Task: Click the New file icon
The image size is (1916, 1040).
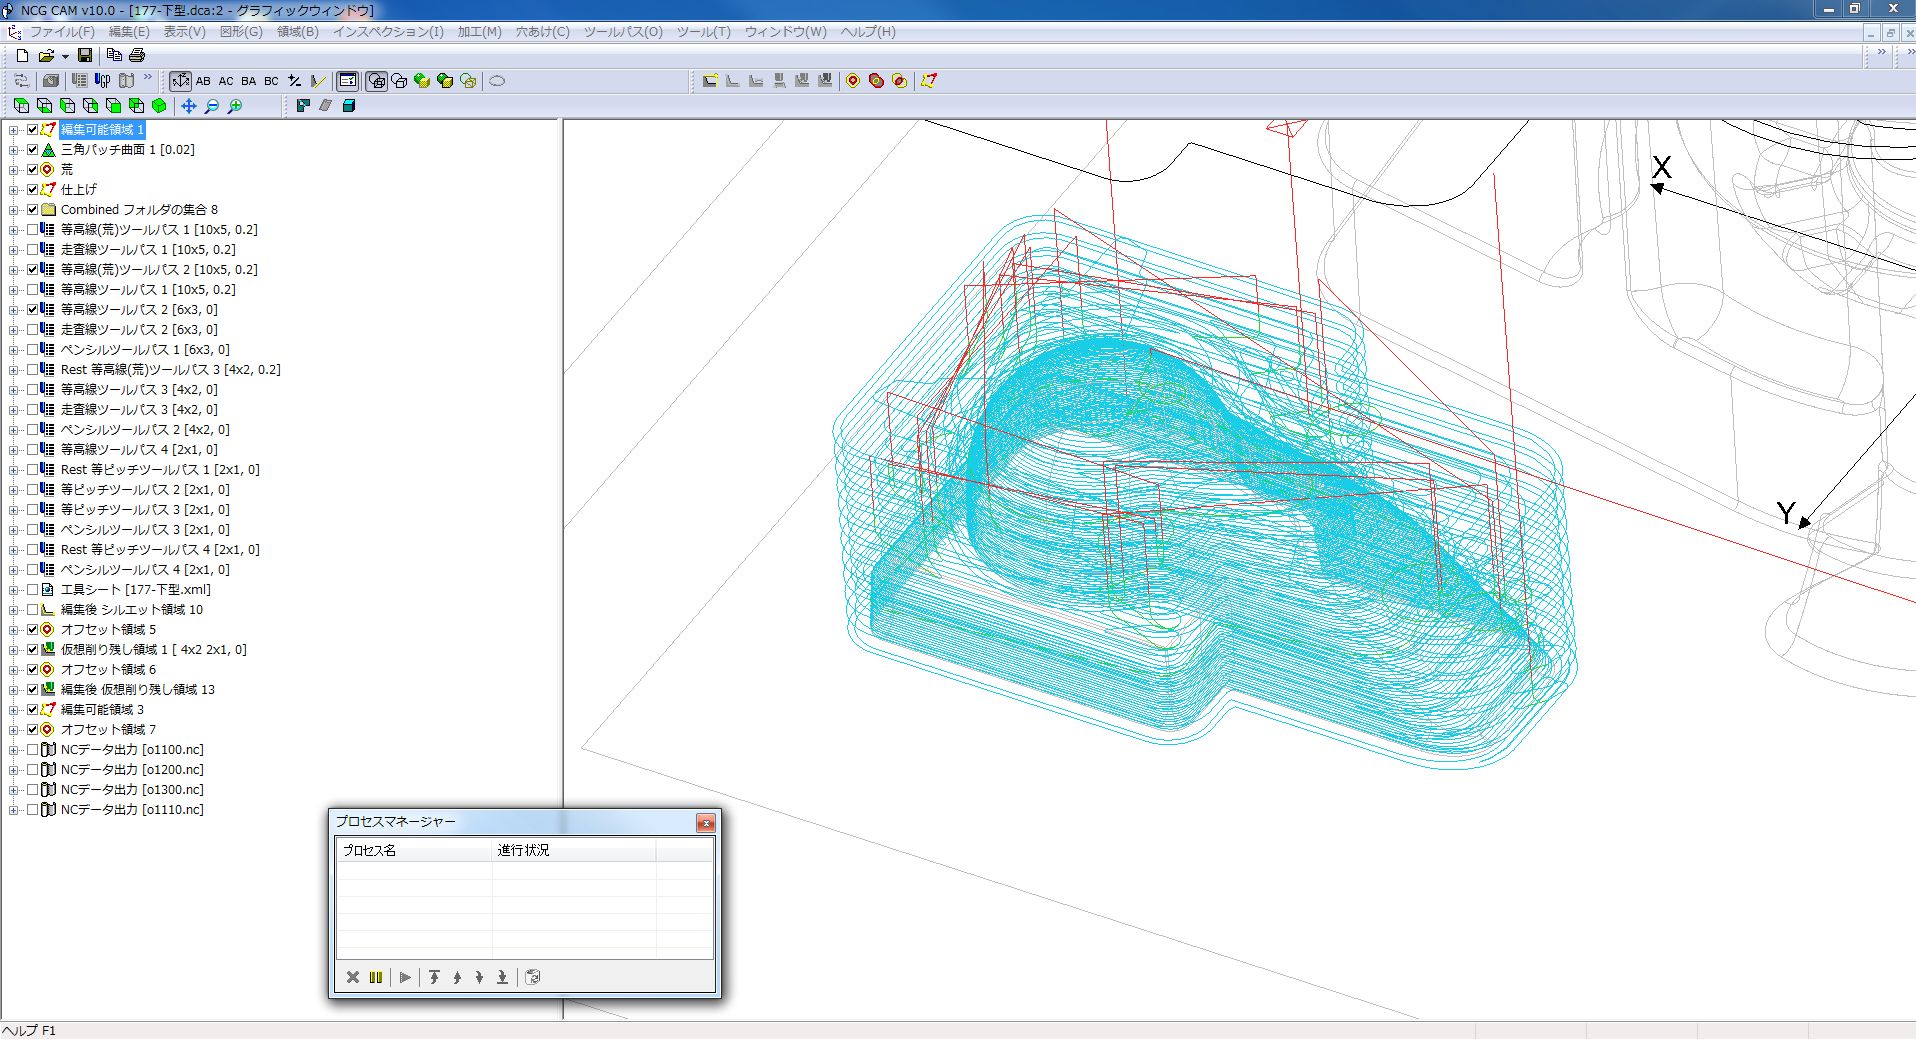Action: [22, 56]
